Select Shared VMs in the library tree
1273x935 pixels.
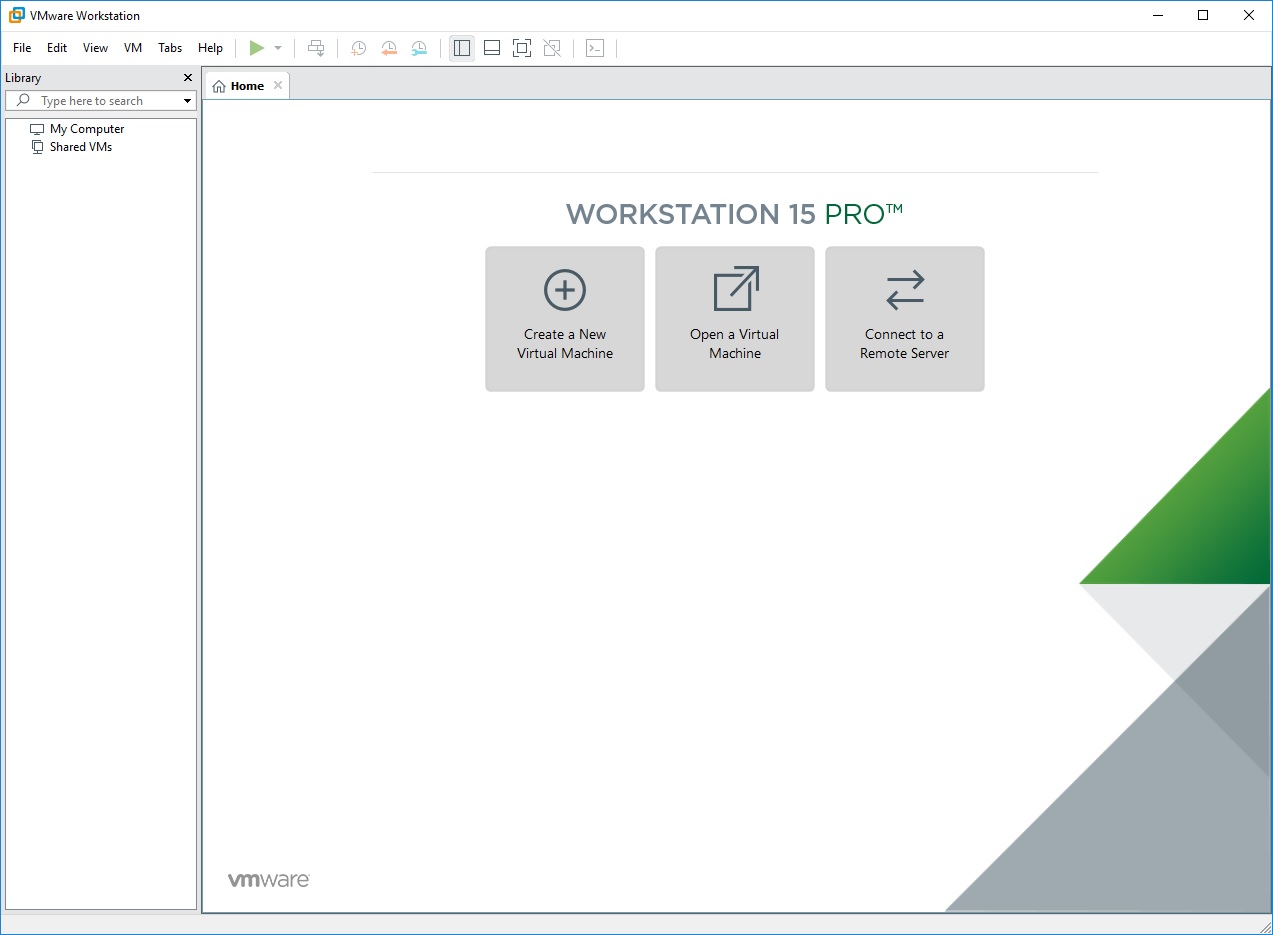pos(81,147)
